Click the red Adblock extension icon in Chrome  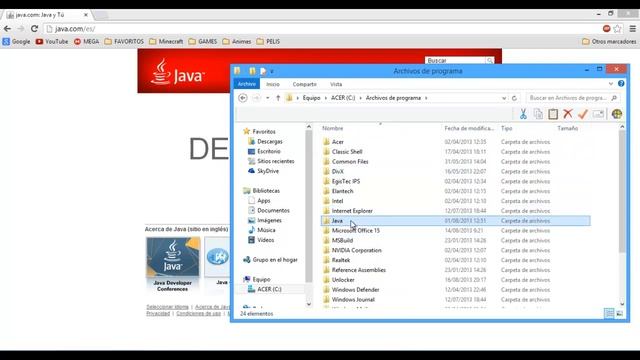(607, 29)
